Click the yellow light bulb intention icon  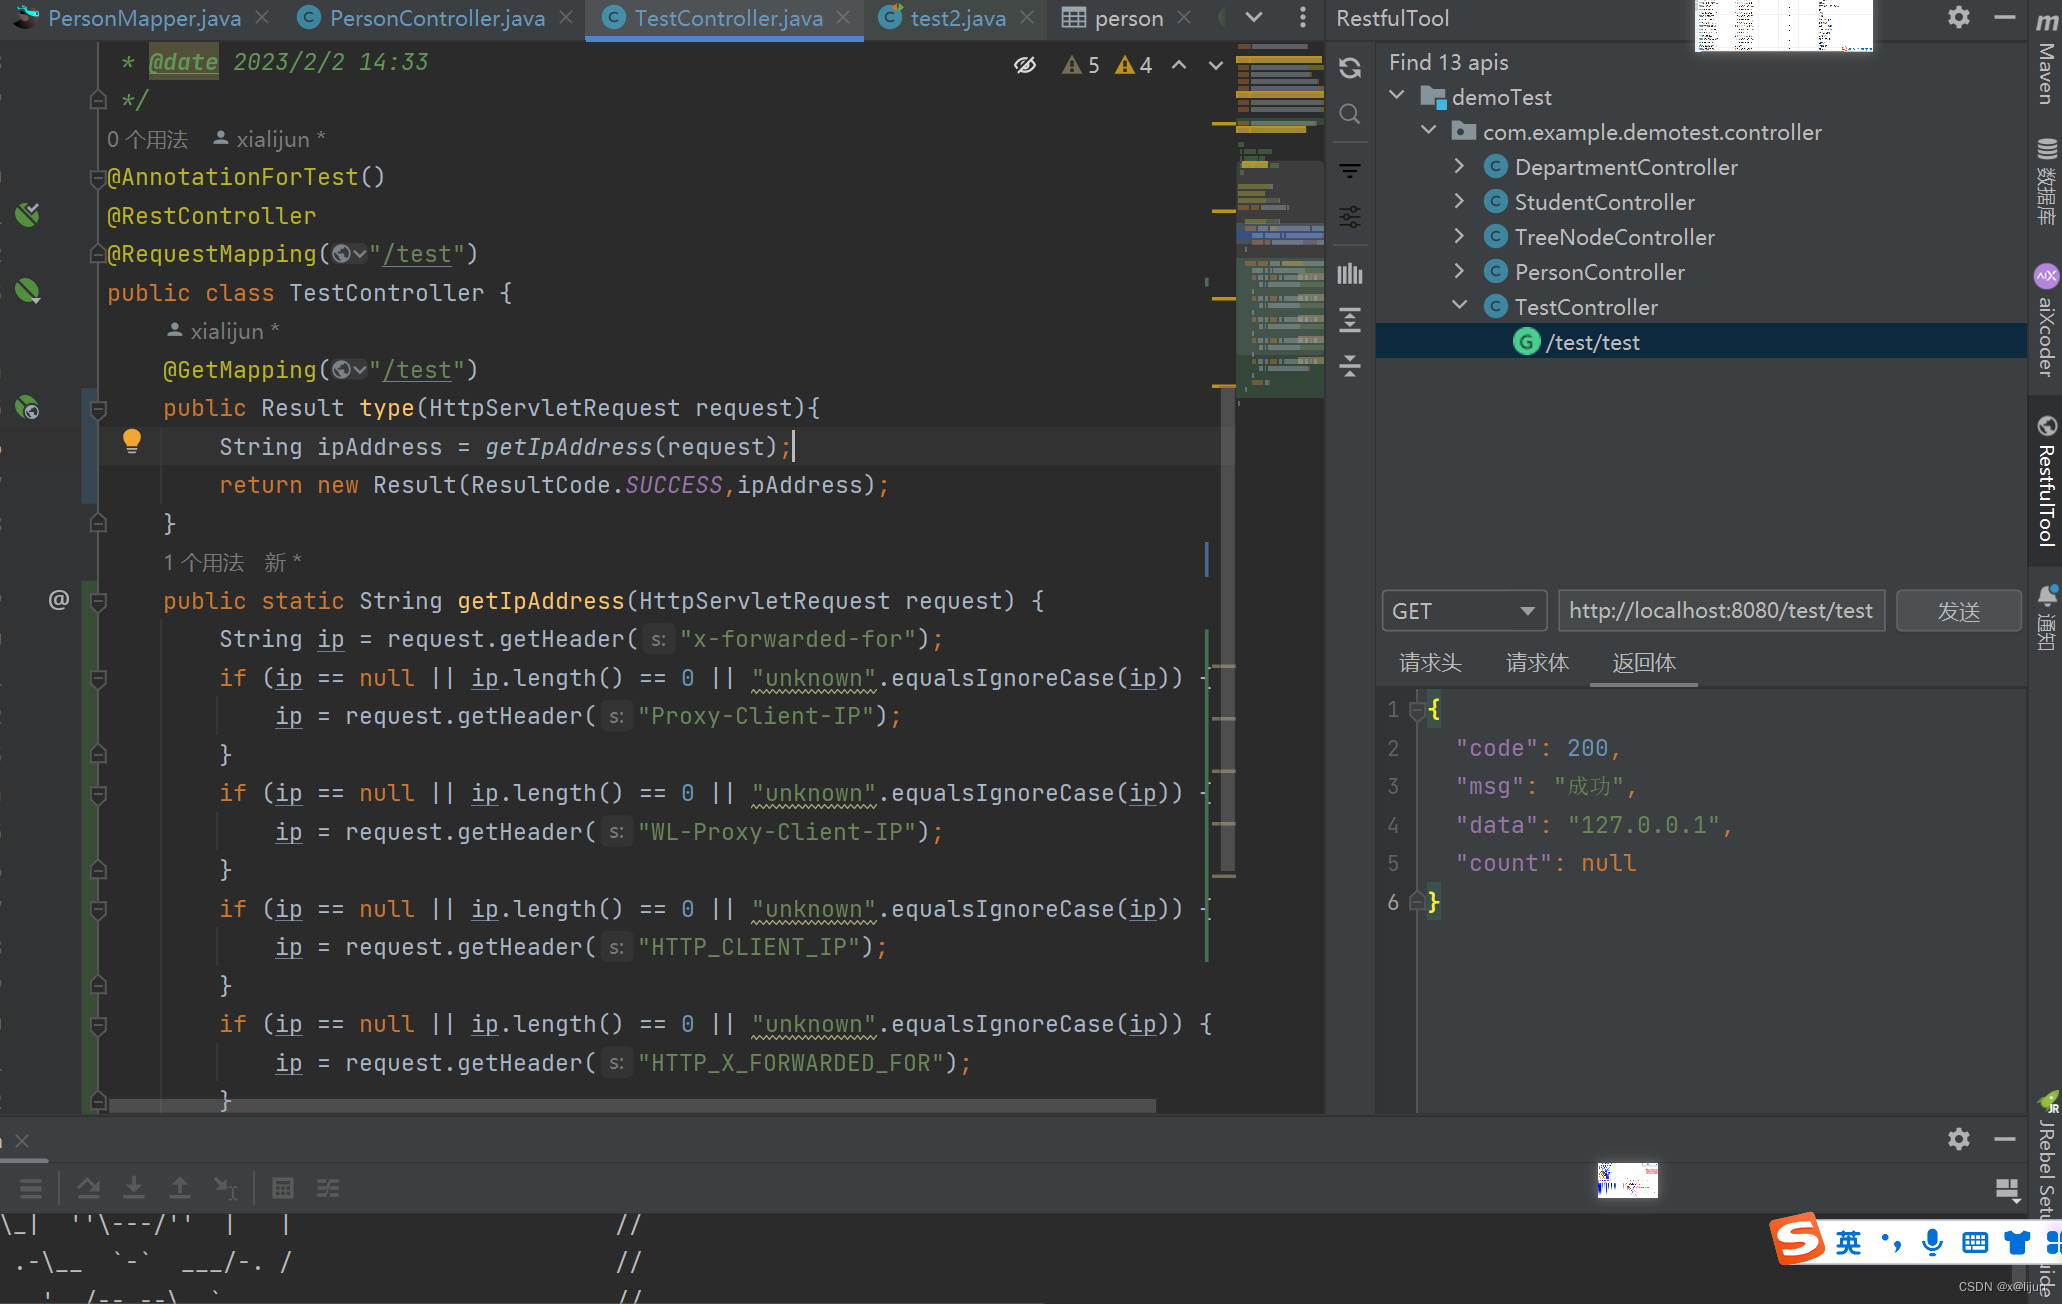click(131, 441)
